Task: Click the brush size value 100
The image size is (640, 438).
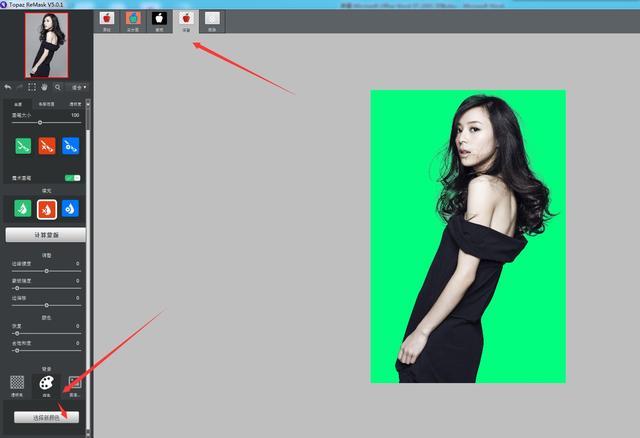Action: [75, 115]
